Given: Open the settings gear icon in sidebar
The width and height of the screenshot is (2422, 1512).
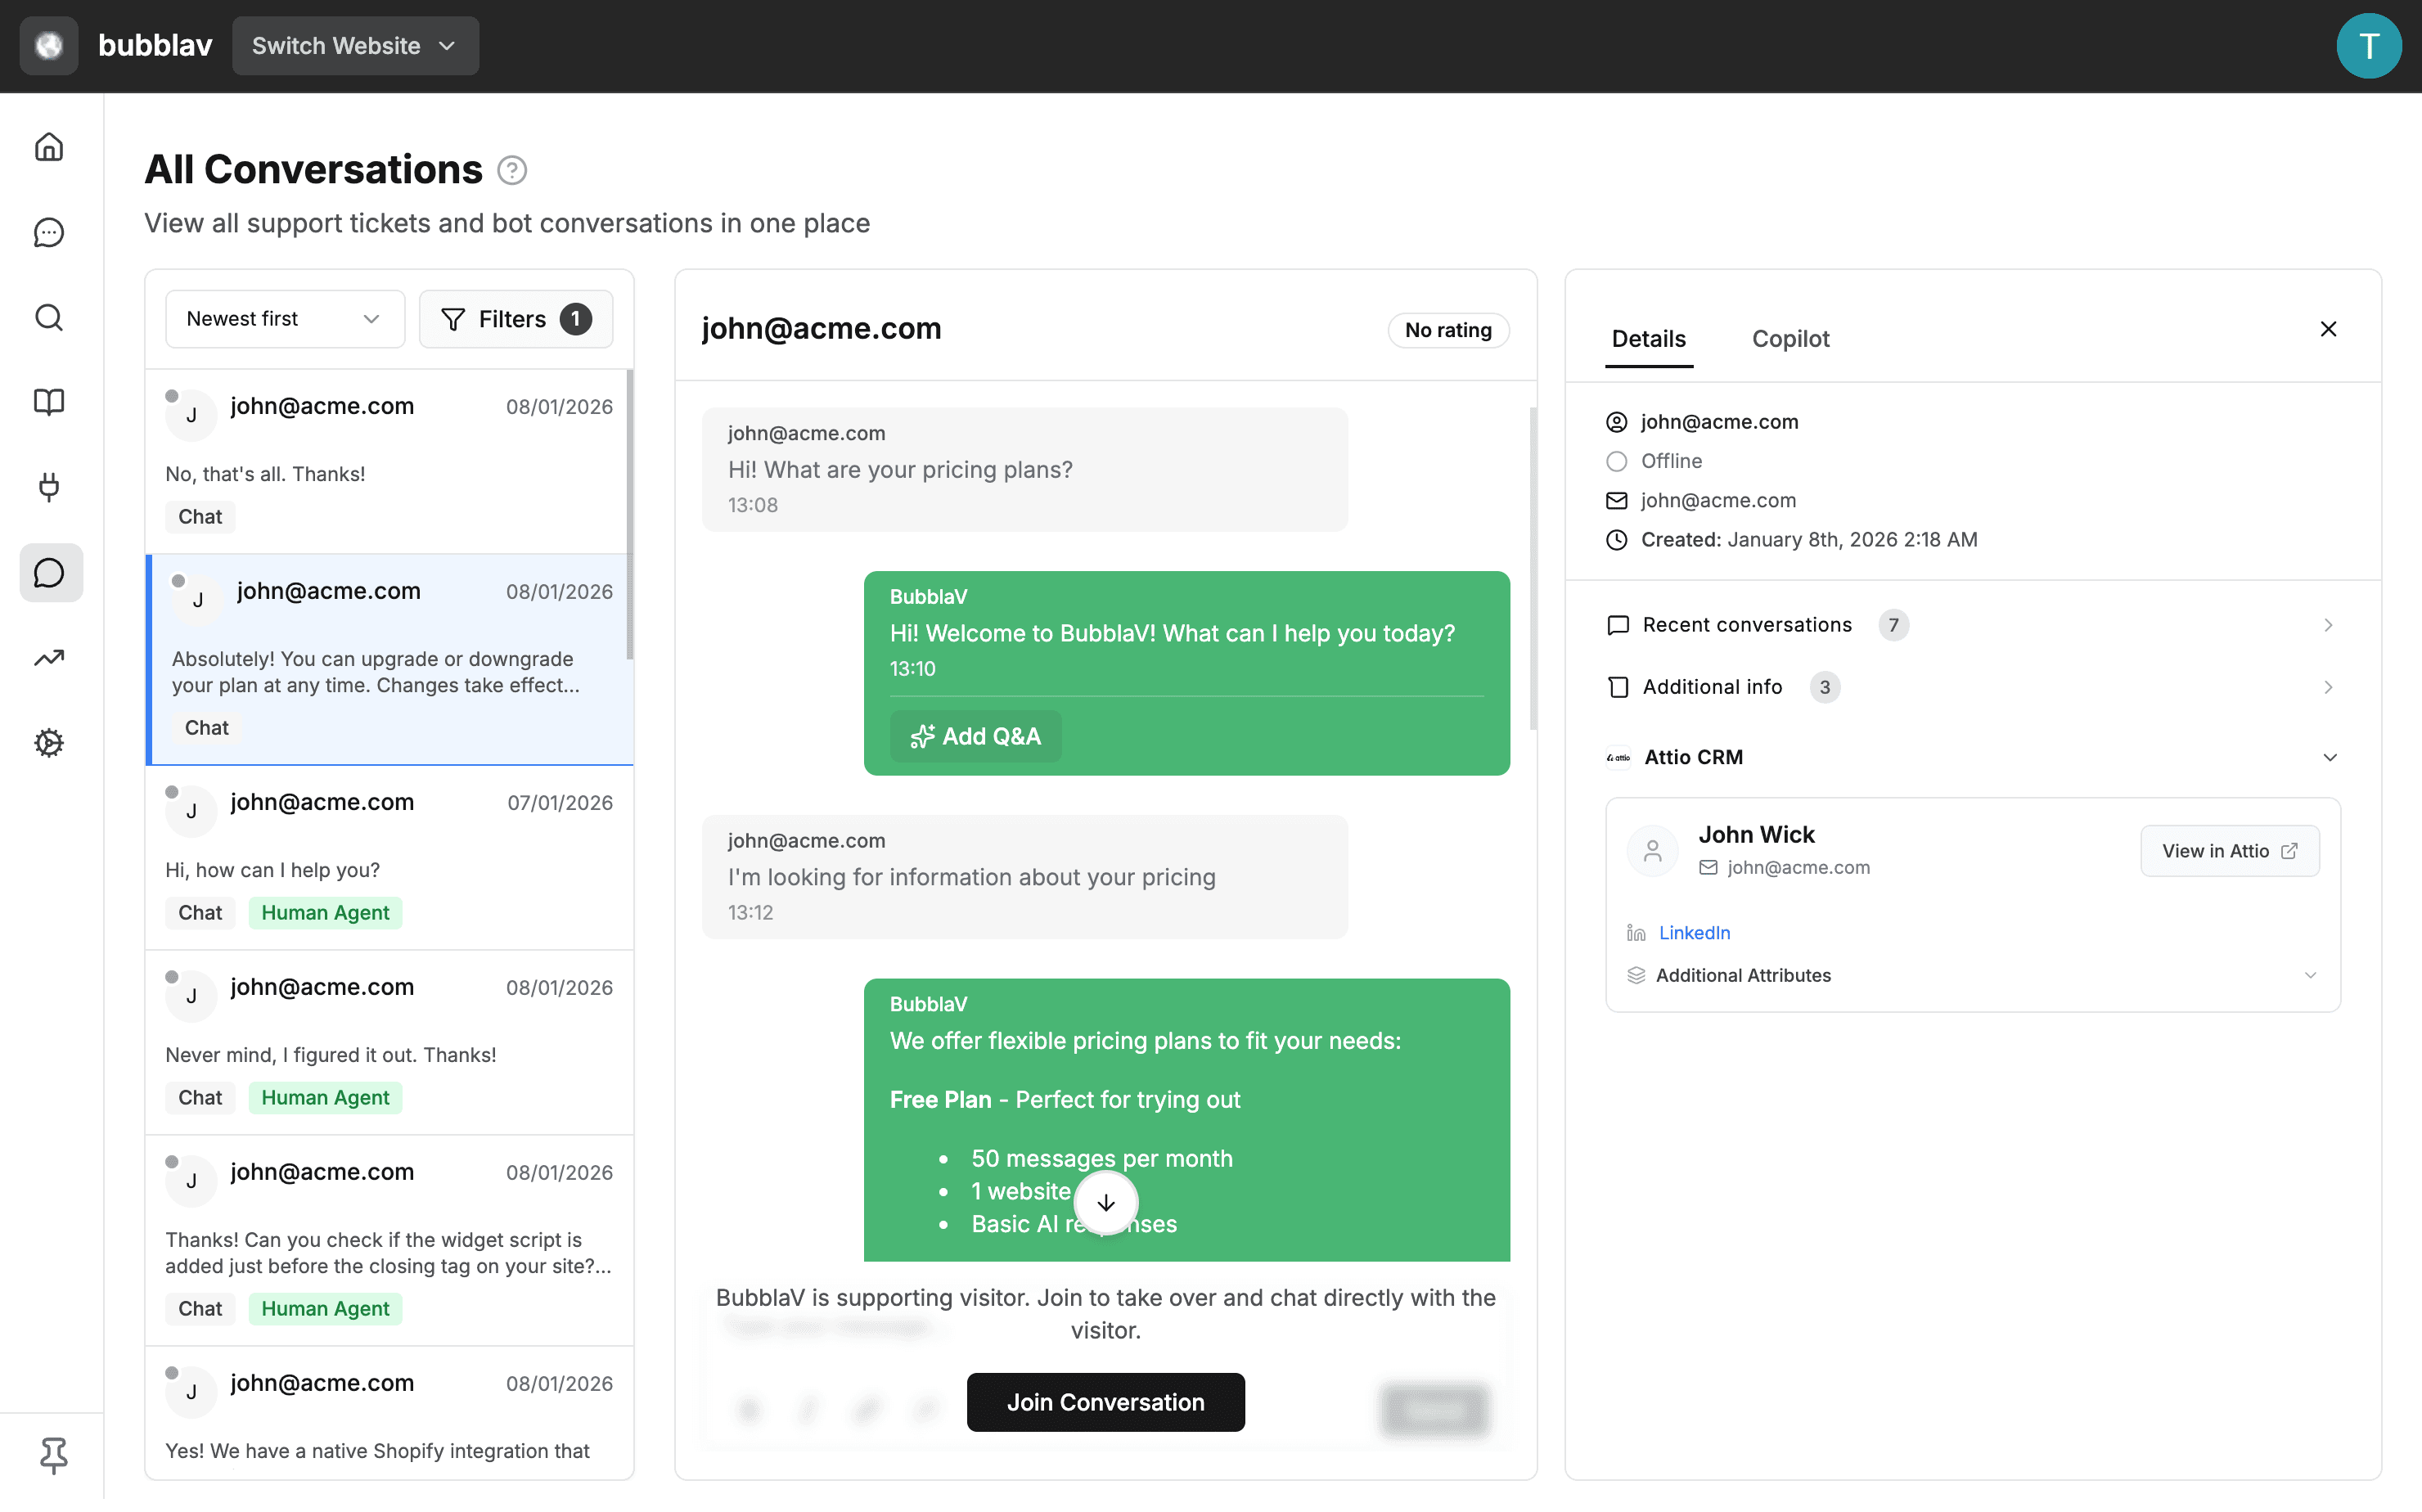Looking at the screenshot, I should tap(49, 743).
